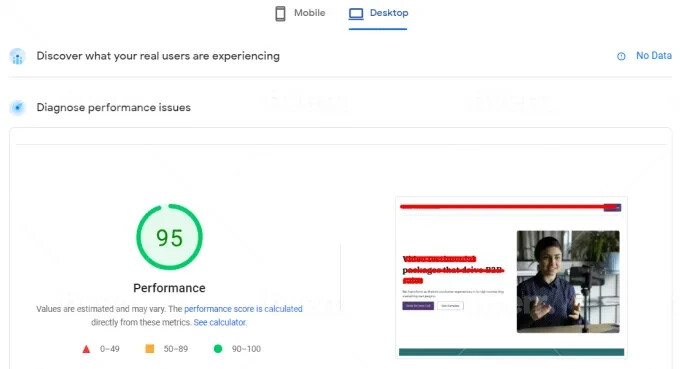Image resolution: width=680 pixels, height=369 pixels.
Task: Click the orange square 50–89 legend icon
Action: [150, 349]
